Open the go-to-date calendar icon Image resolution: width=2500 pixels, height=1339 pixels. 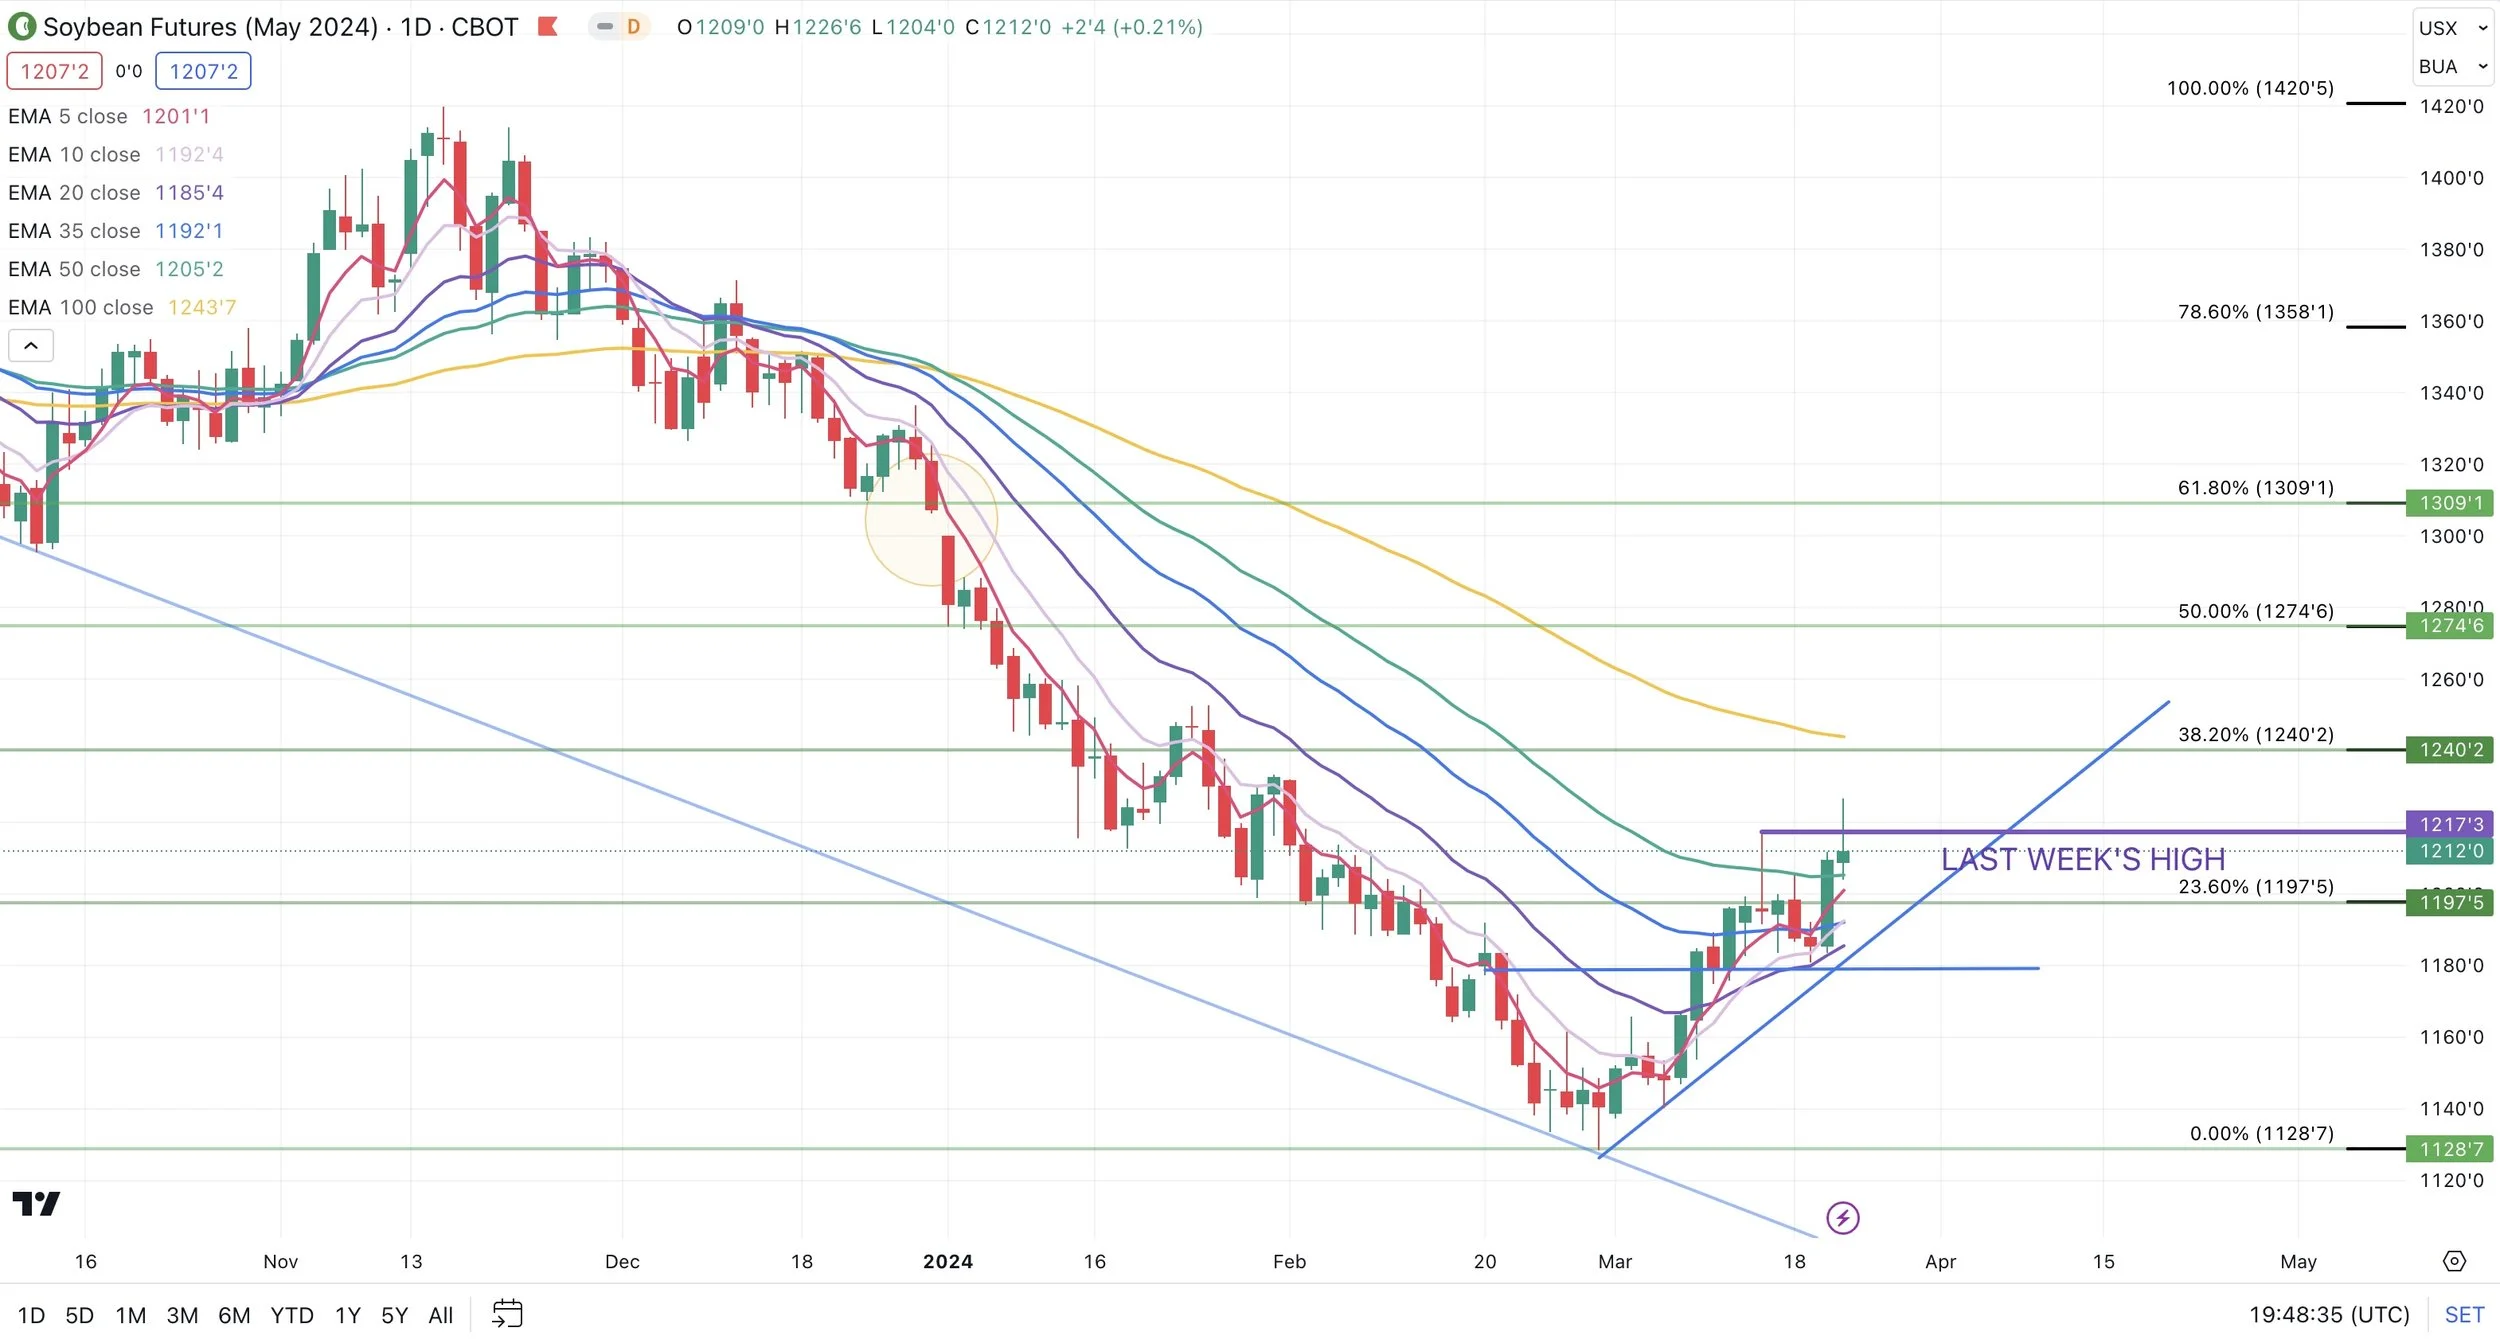coord(507,1314)
